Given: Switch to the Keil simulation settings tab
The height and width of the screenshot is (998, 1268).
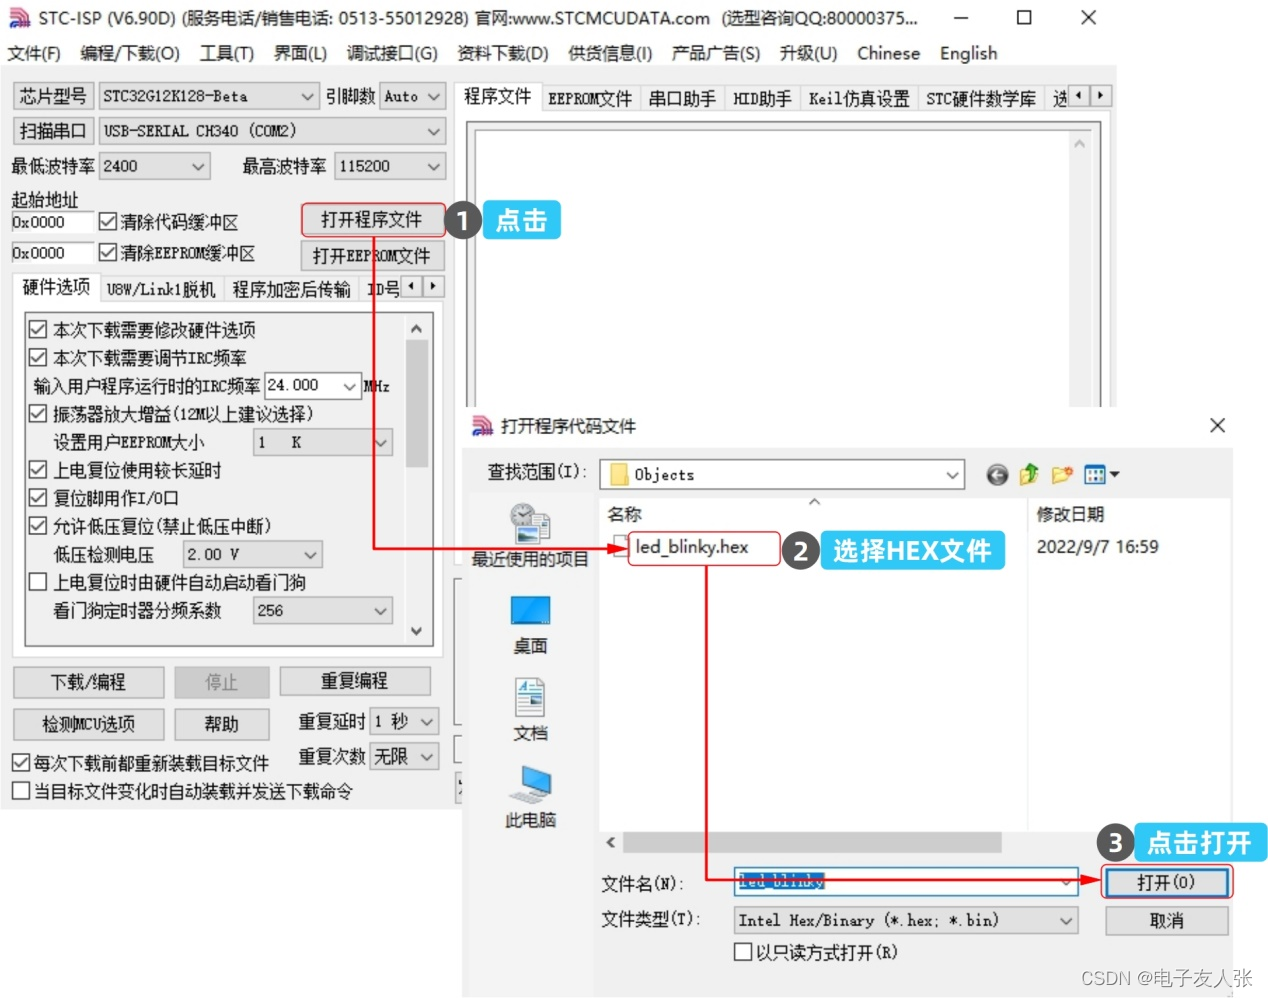Looking at the screenshot, I should [859, 98].
